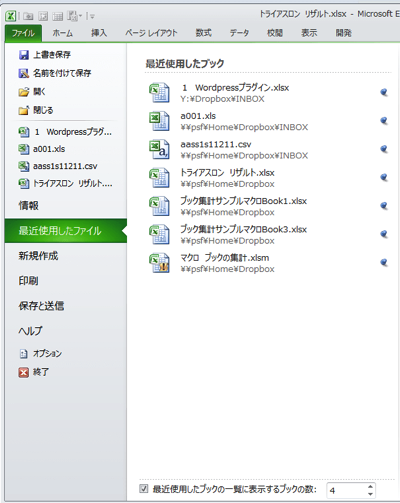Open sidebar recent file aass1s11211.csv
This screenshot has width=400, height=503.
click(x=58, y=166)
